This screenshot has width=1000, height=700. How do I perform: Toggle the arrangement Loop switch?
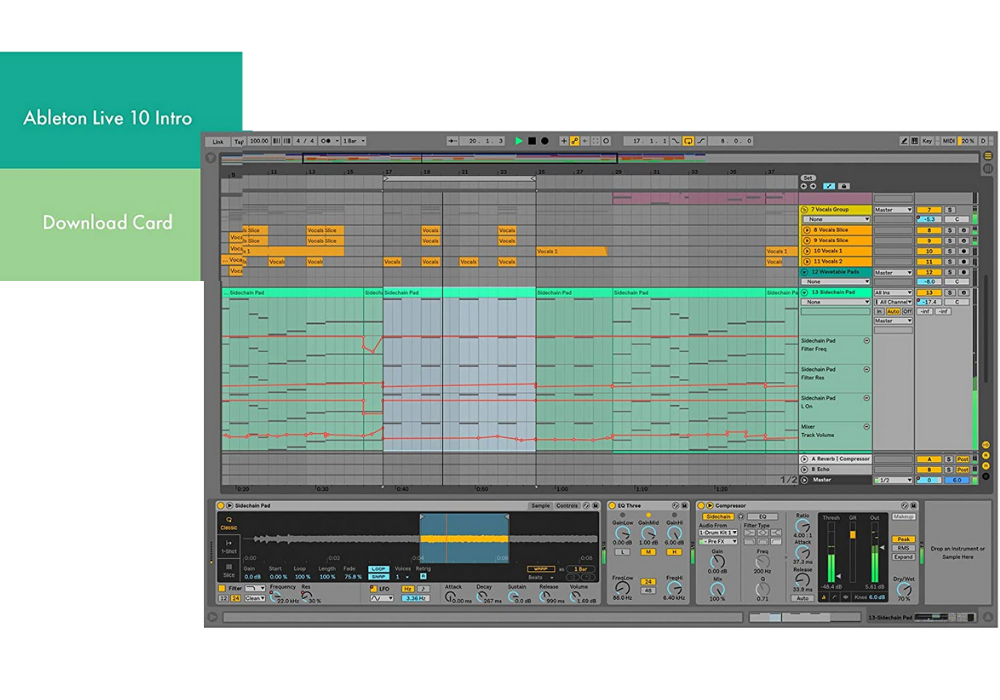tap(689, 141)
